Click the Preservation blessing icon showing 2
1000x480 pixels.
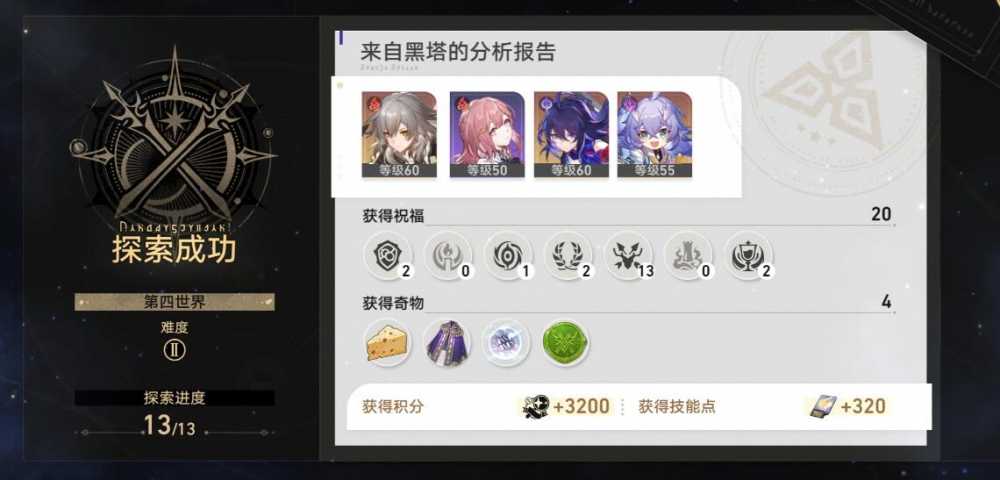388,256
